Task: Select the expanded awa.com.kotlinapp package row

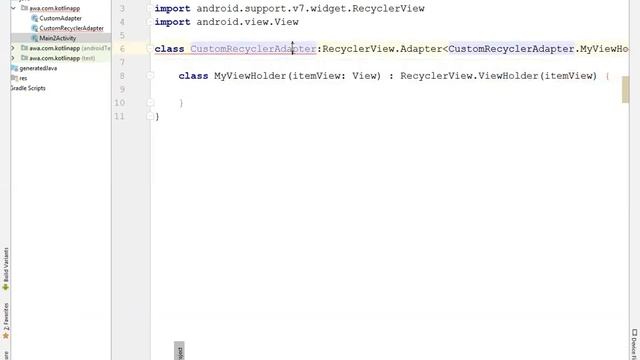Action: pyautogui.click(x=55, y=8)
